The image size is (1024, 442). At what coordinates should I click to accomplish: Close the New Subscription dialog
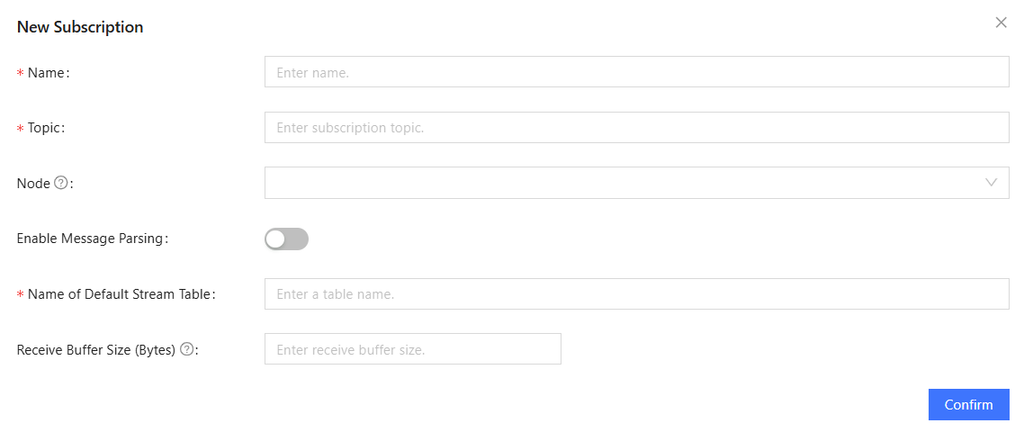[1001, 22]
